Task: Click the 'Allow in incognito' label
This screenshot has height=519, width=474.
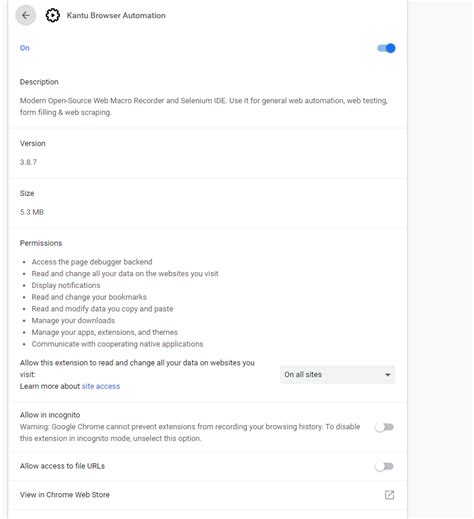Action: pyautogui.click(x=50, y=415)
